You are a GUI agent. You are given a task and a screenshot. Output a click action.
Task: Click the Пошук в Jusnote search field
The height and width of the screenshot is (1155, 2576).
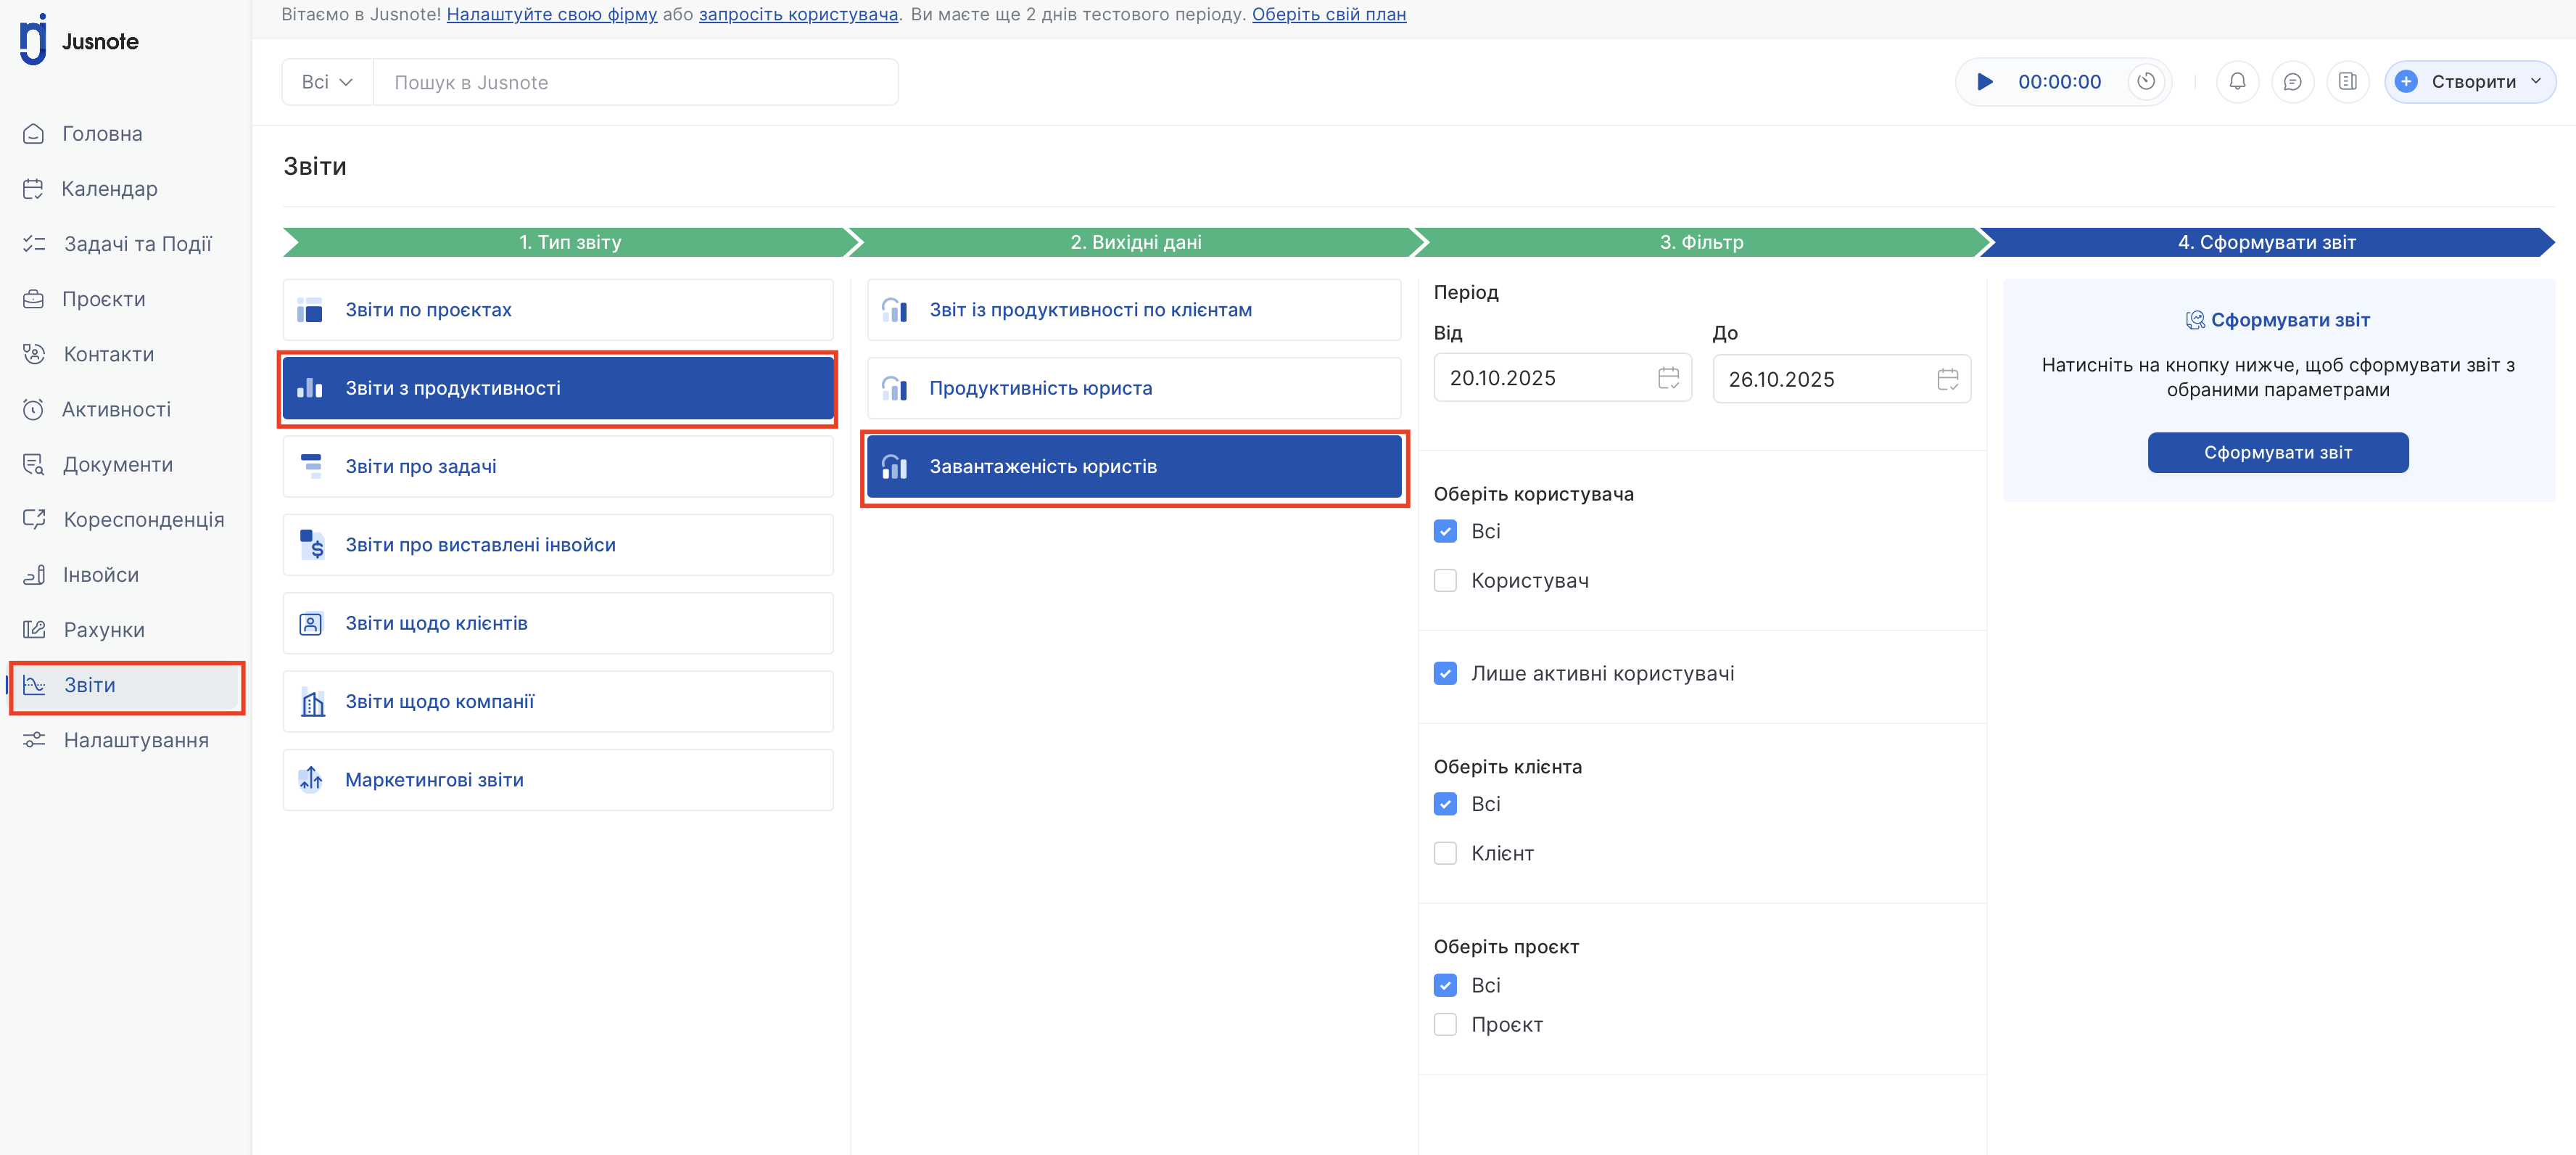635,82
